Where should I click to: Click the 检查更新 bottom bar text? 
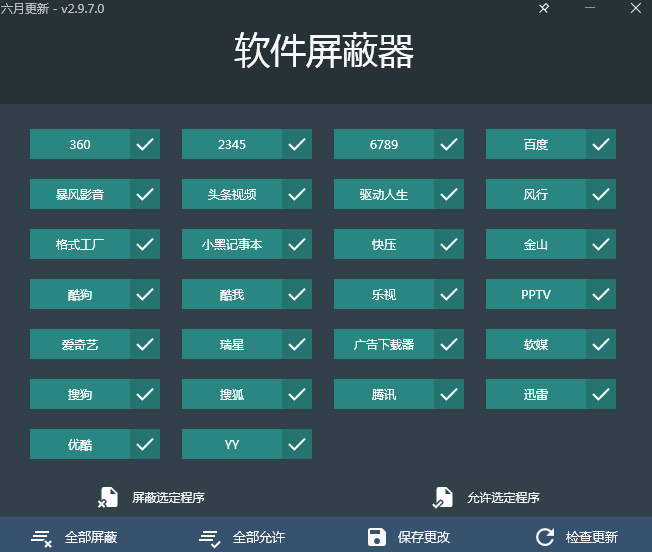[x=592, y=537]
